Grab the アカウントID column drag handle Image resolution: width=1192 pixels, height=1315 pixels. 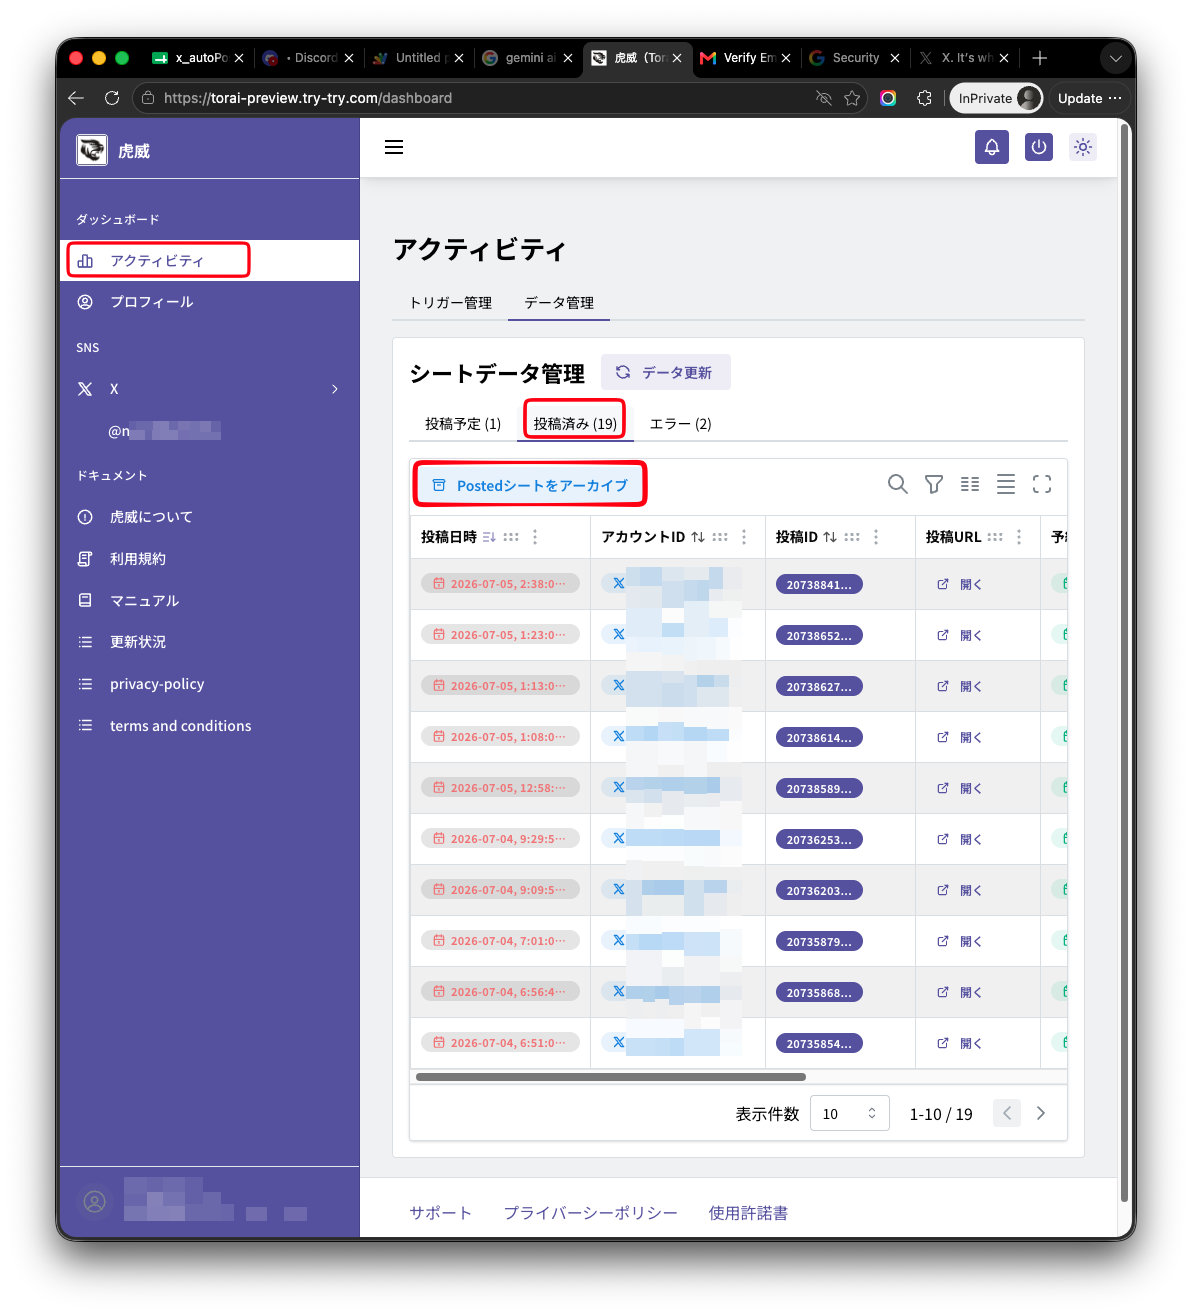(720, 537)
